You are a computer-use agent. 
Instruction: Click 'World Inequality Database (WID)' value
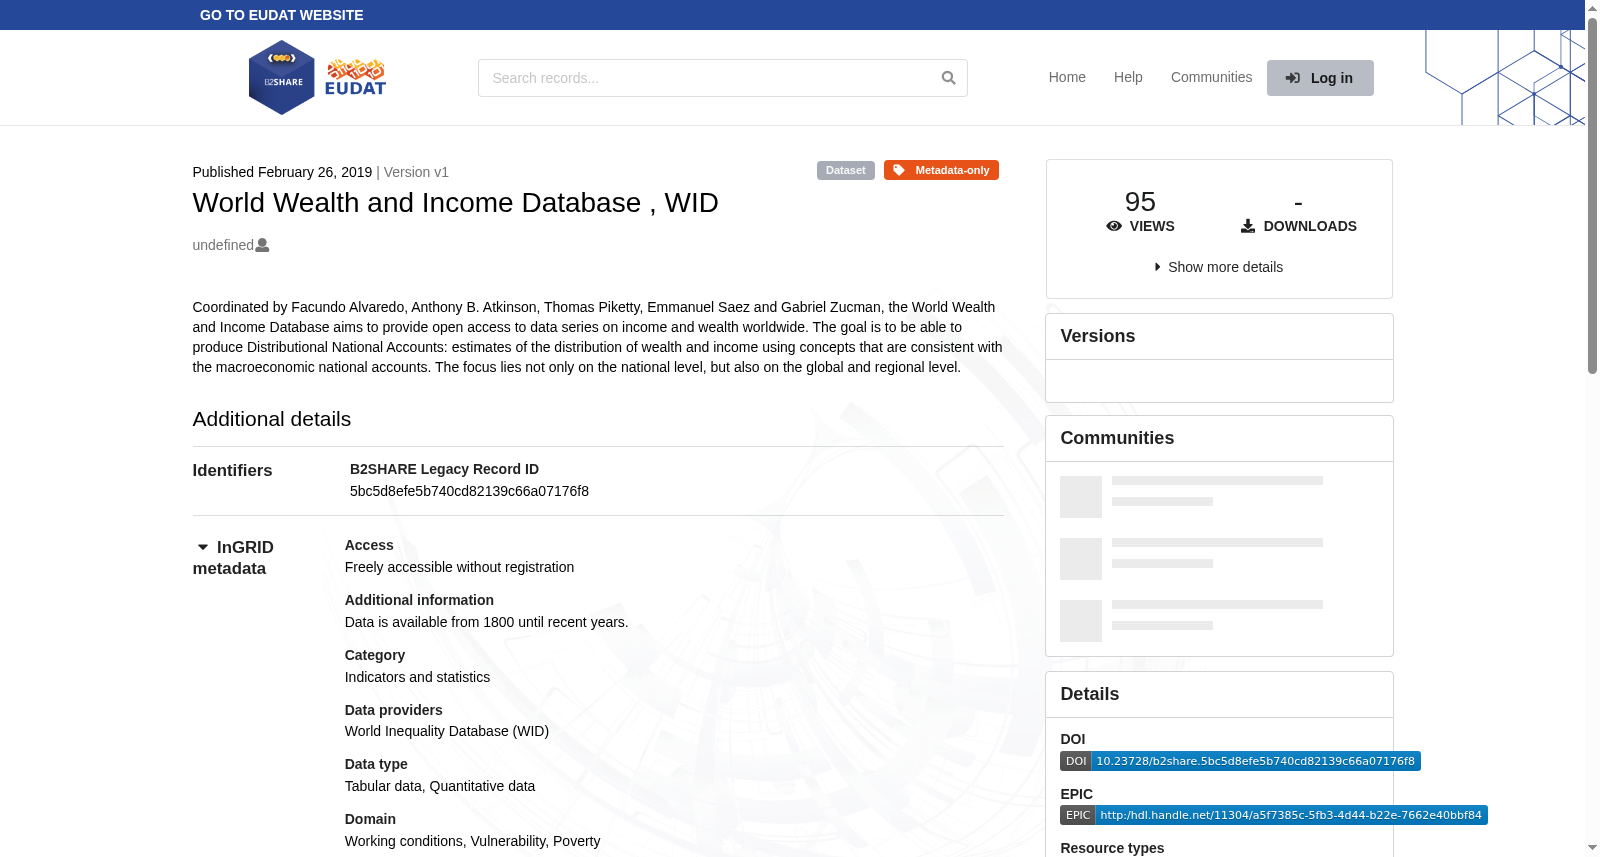coord(447,731)
